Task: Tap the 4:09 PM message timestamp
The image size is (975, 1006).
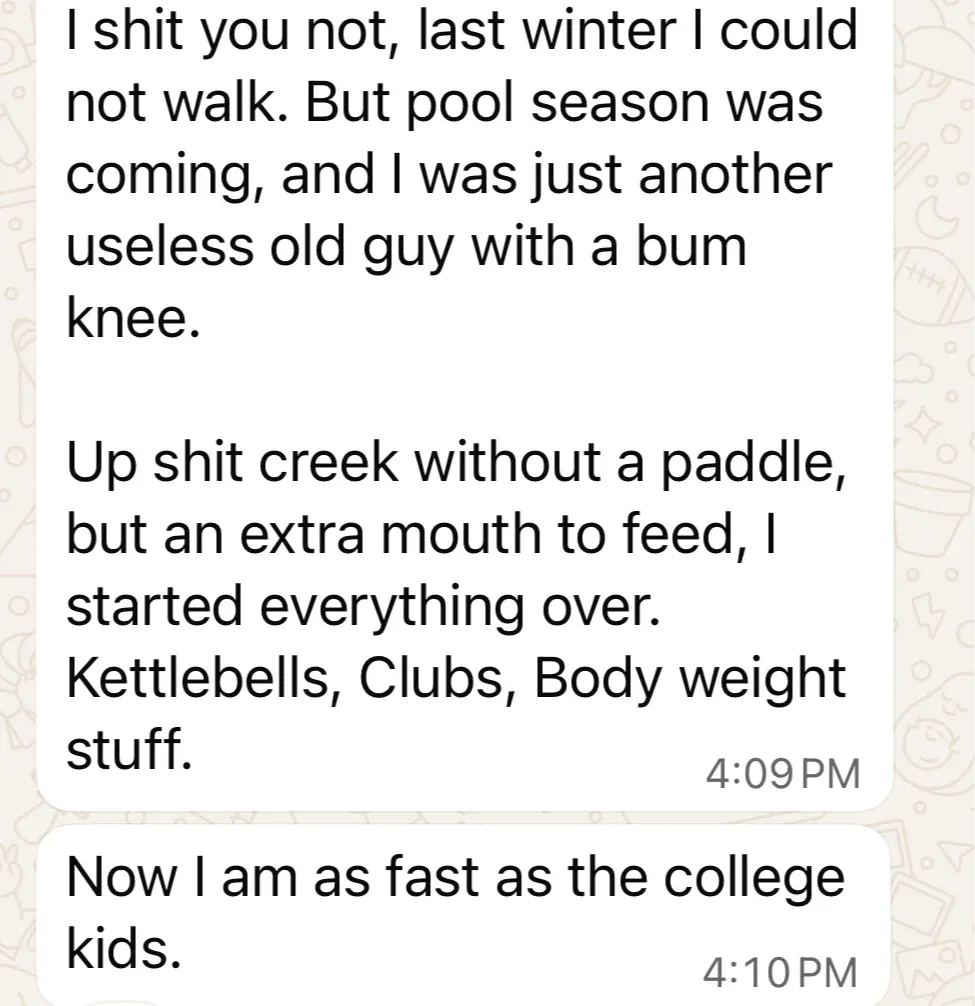Action: pyautogui.click(x=783, y=773)
